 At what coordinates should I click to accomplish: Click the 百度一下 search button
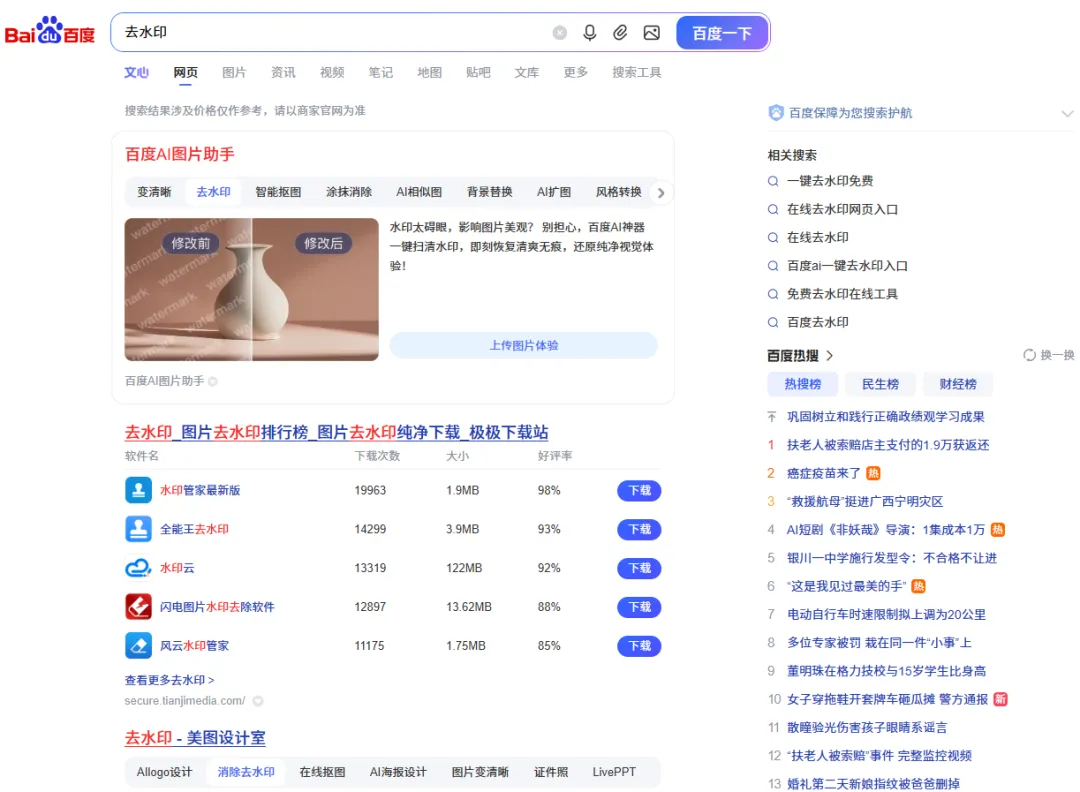click(x=721, y=32)
